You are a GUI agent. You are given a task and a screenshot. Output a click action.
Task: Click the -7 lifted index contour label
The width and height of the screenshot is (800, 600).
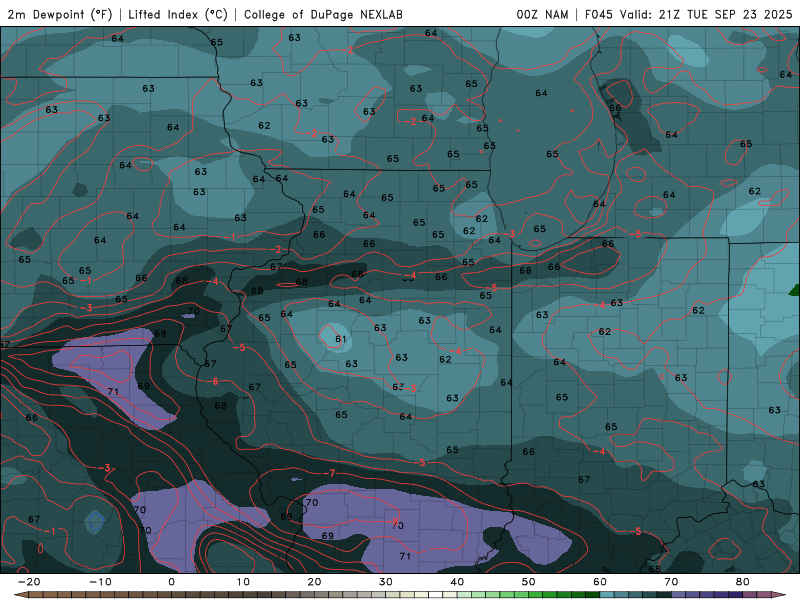[x=330, y=473]
